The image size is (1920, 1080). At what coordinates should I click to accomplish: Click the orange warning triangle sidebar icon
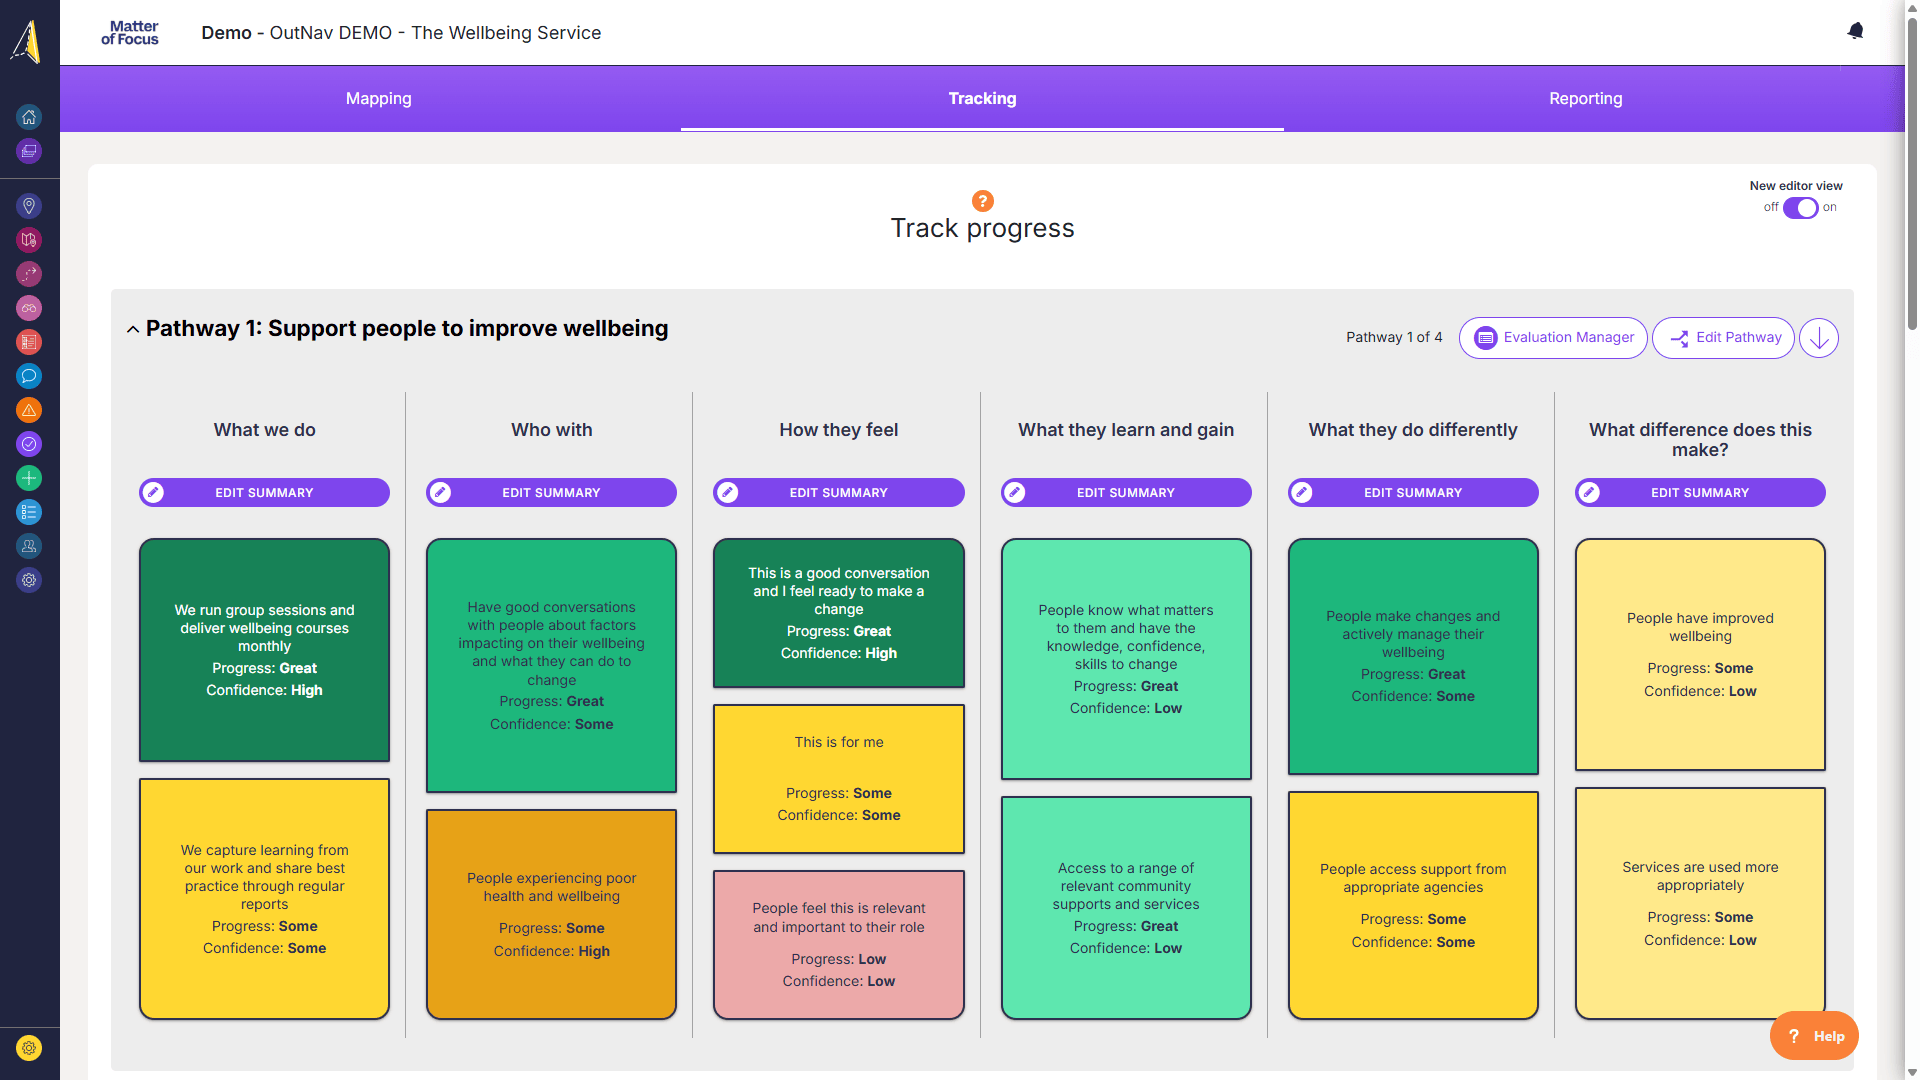coord(29,410)
